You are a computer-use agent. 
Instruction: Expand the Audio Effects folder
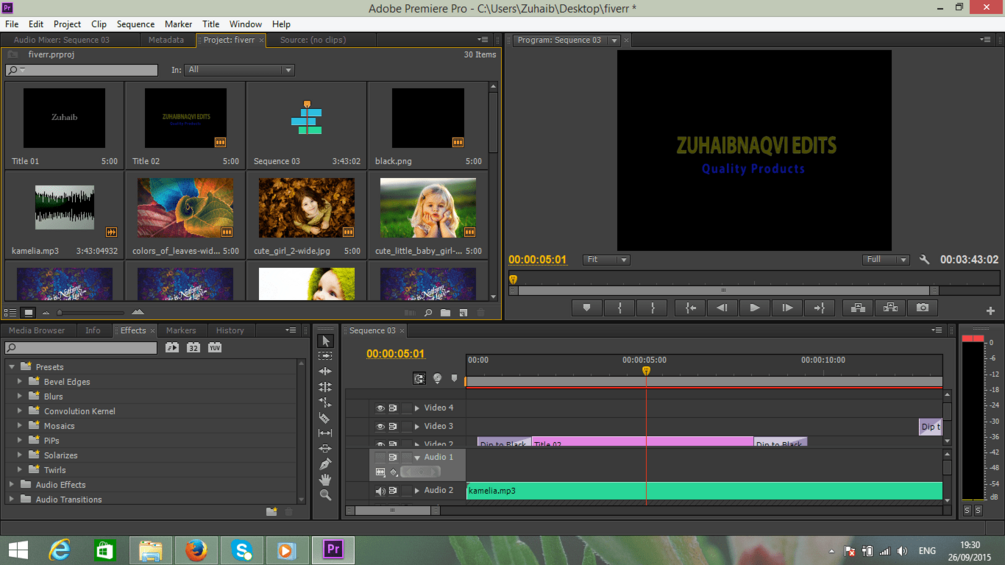12,485
